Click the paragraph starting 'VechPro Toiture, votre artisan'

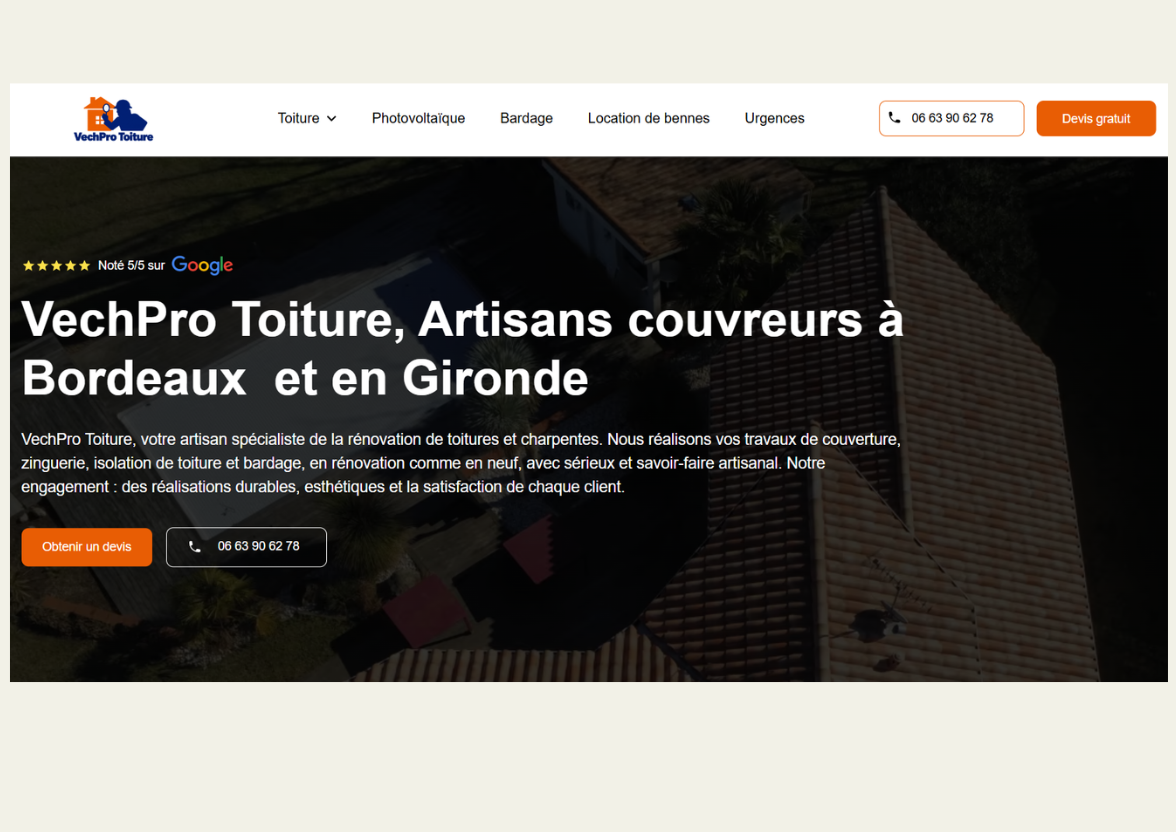pos(461,463)
